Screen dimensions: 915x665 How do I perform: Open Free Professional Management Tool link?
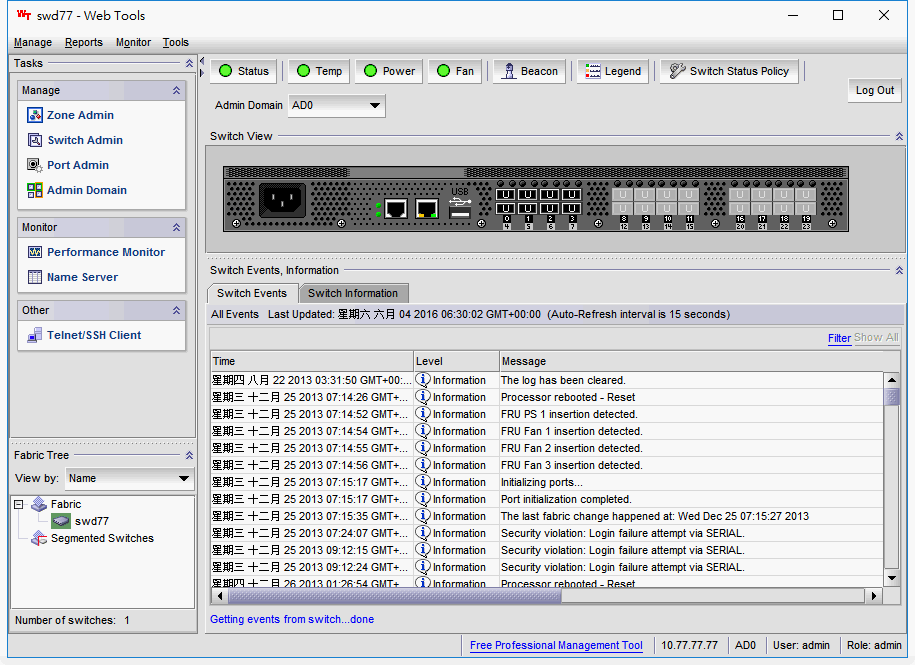pos(556,645)
